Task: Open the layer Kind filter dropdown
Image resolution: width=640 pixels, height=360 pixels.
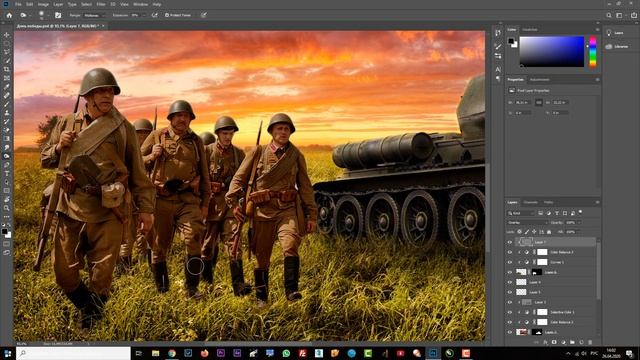Action: [x=520, y=213]
